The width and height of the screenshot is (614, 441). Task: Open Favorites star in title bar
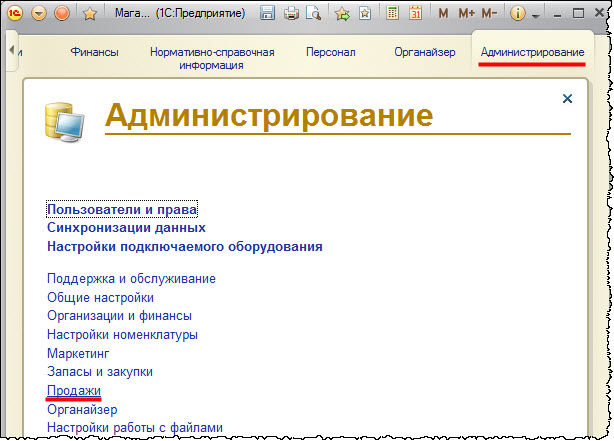tap(90, 14)
